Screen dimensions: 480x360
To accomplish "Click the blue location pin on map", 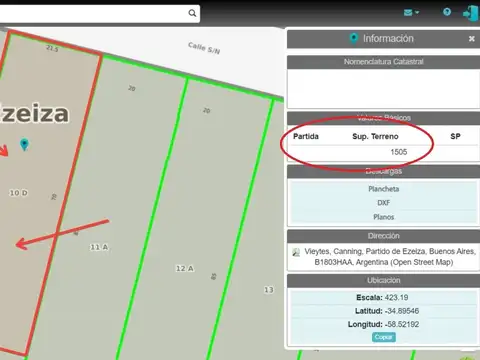I will pyautogui.click(x=24, y=144).
